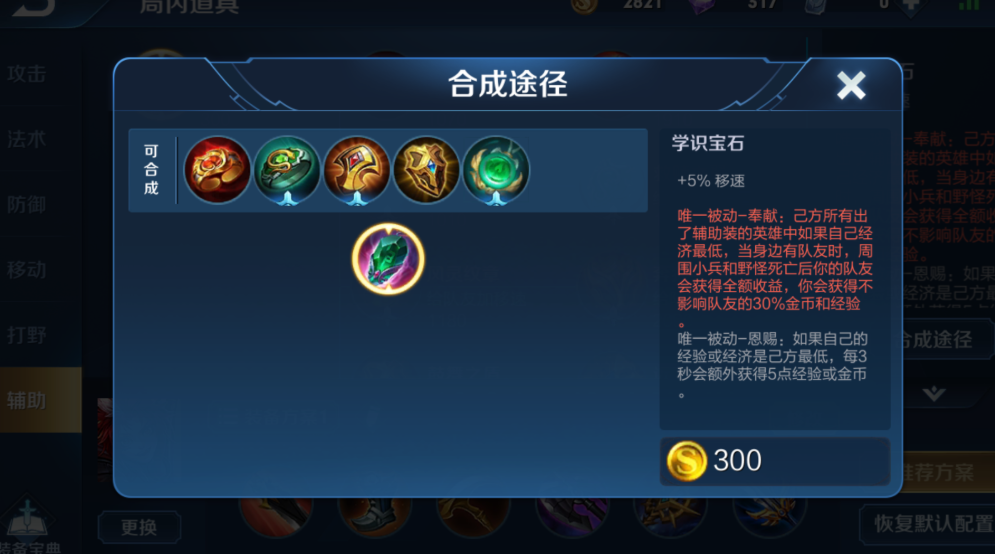Expand the down chevron on right panel
Image resolution: width=995 pixels, height=554 pixels.
[x=934, y=394]
